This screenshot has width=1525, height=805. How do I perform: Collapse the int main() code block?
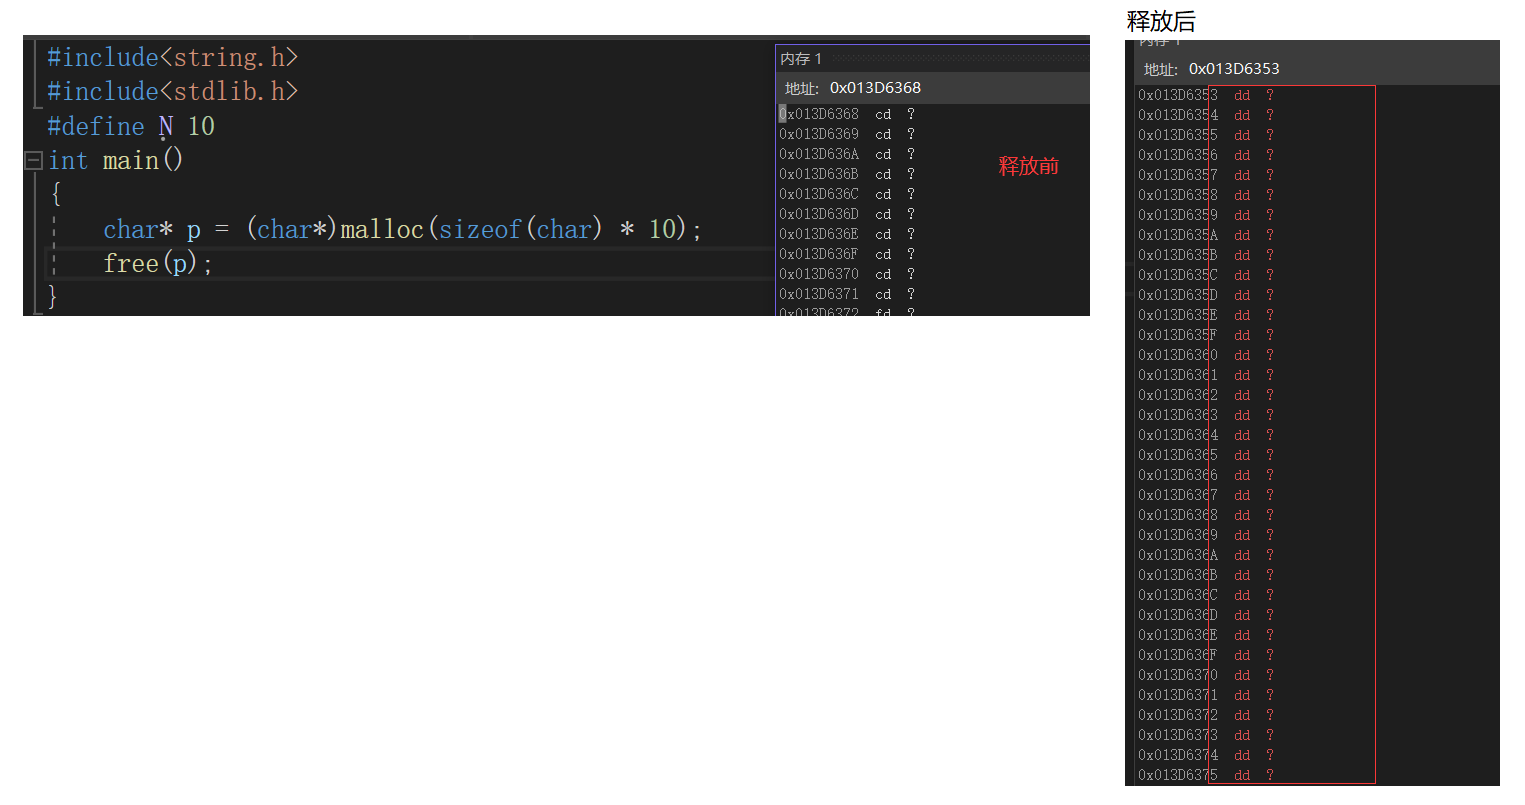tap(33, 160)
